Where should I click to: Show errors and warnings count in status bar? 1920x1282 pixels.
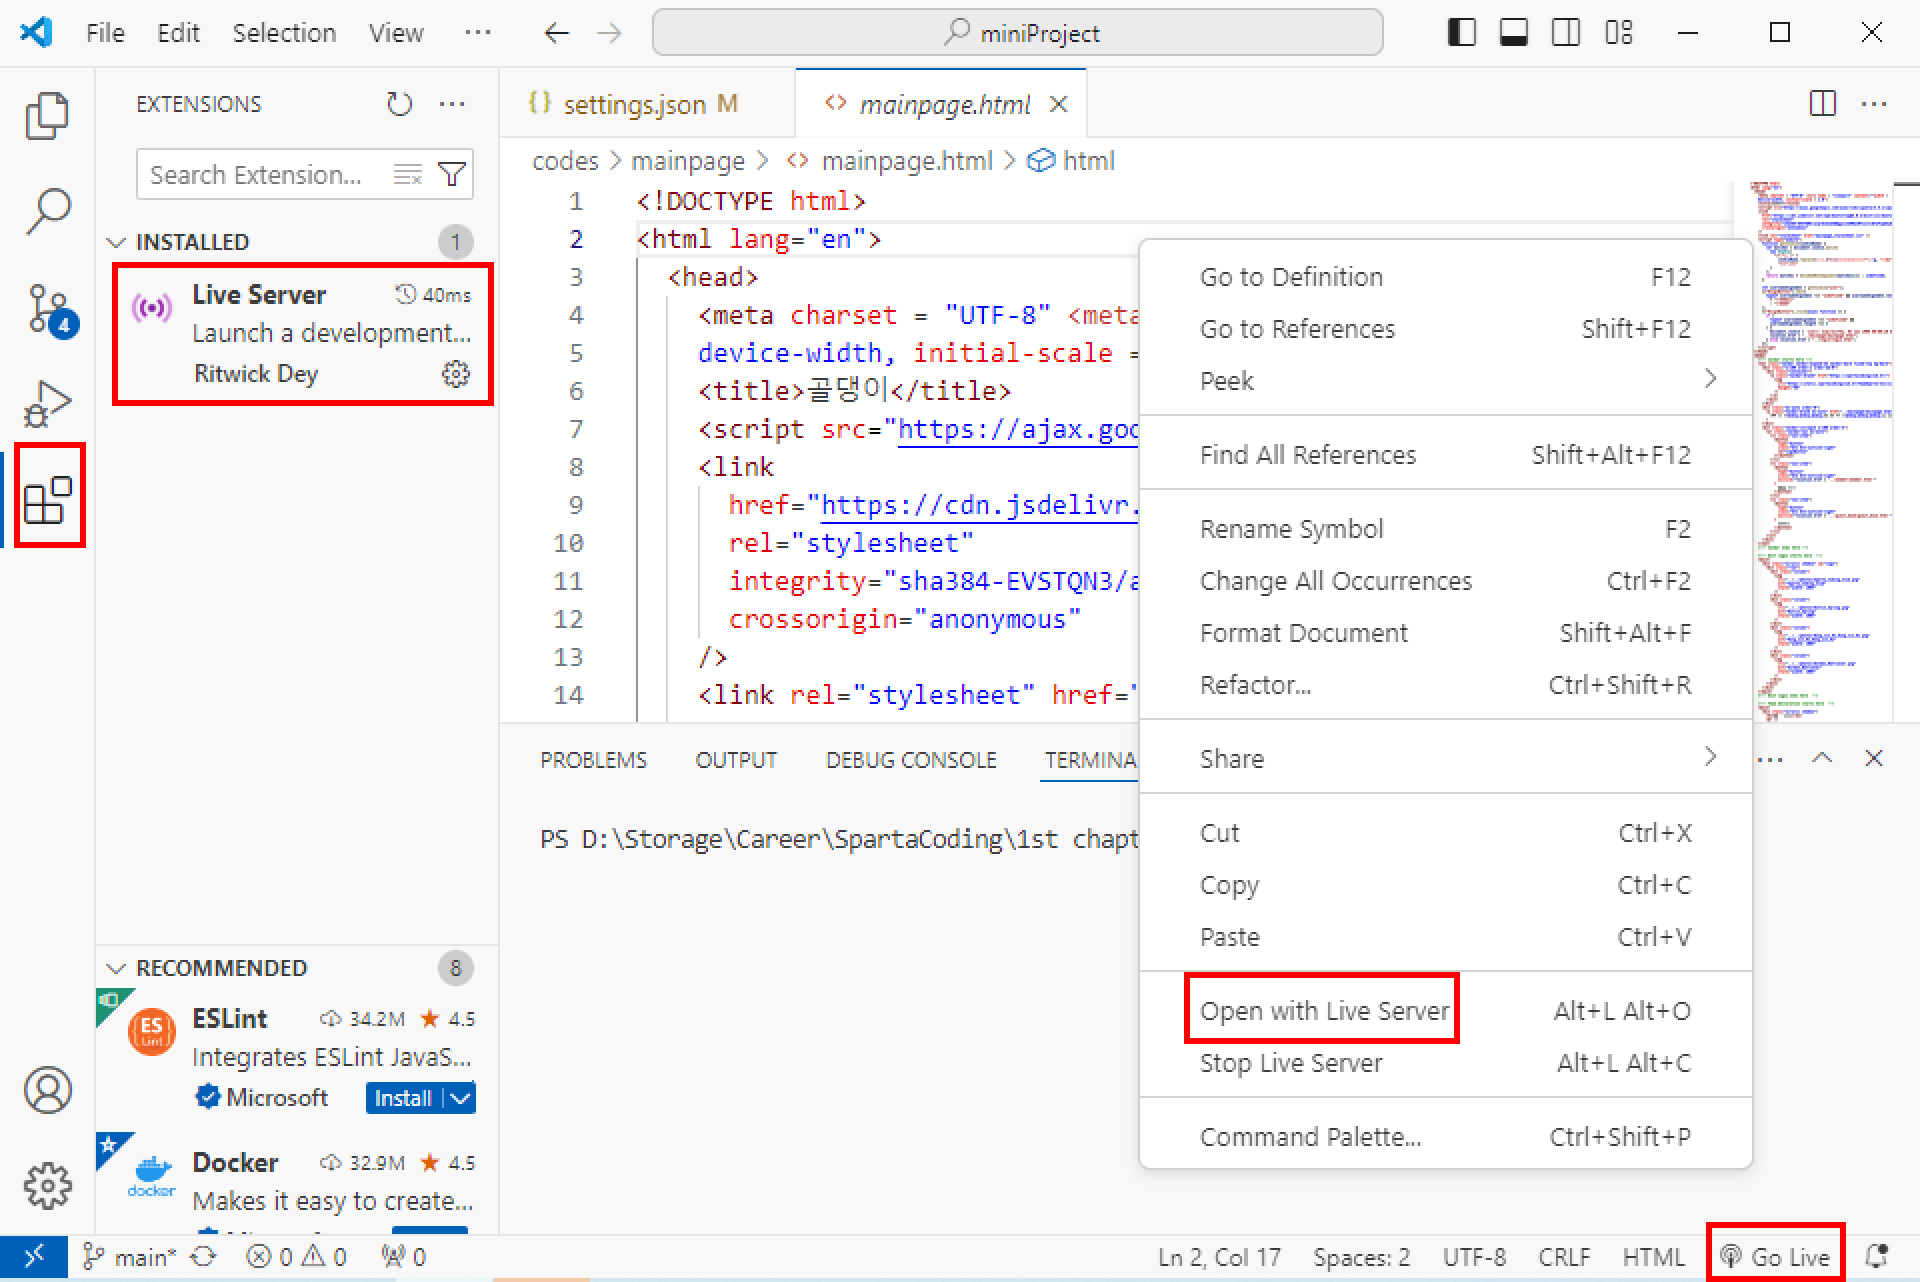pos(296,1256)
